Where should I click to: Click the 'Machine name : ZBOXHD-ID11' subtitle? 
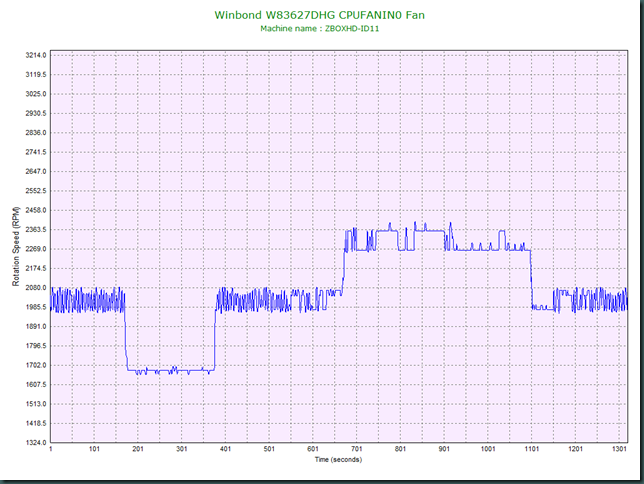320,29
